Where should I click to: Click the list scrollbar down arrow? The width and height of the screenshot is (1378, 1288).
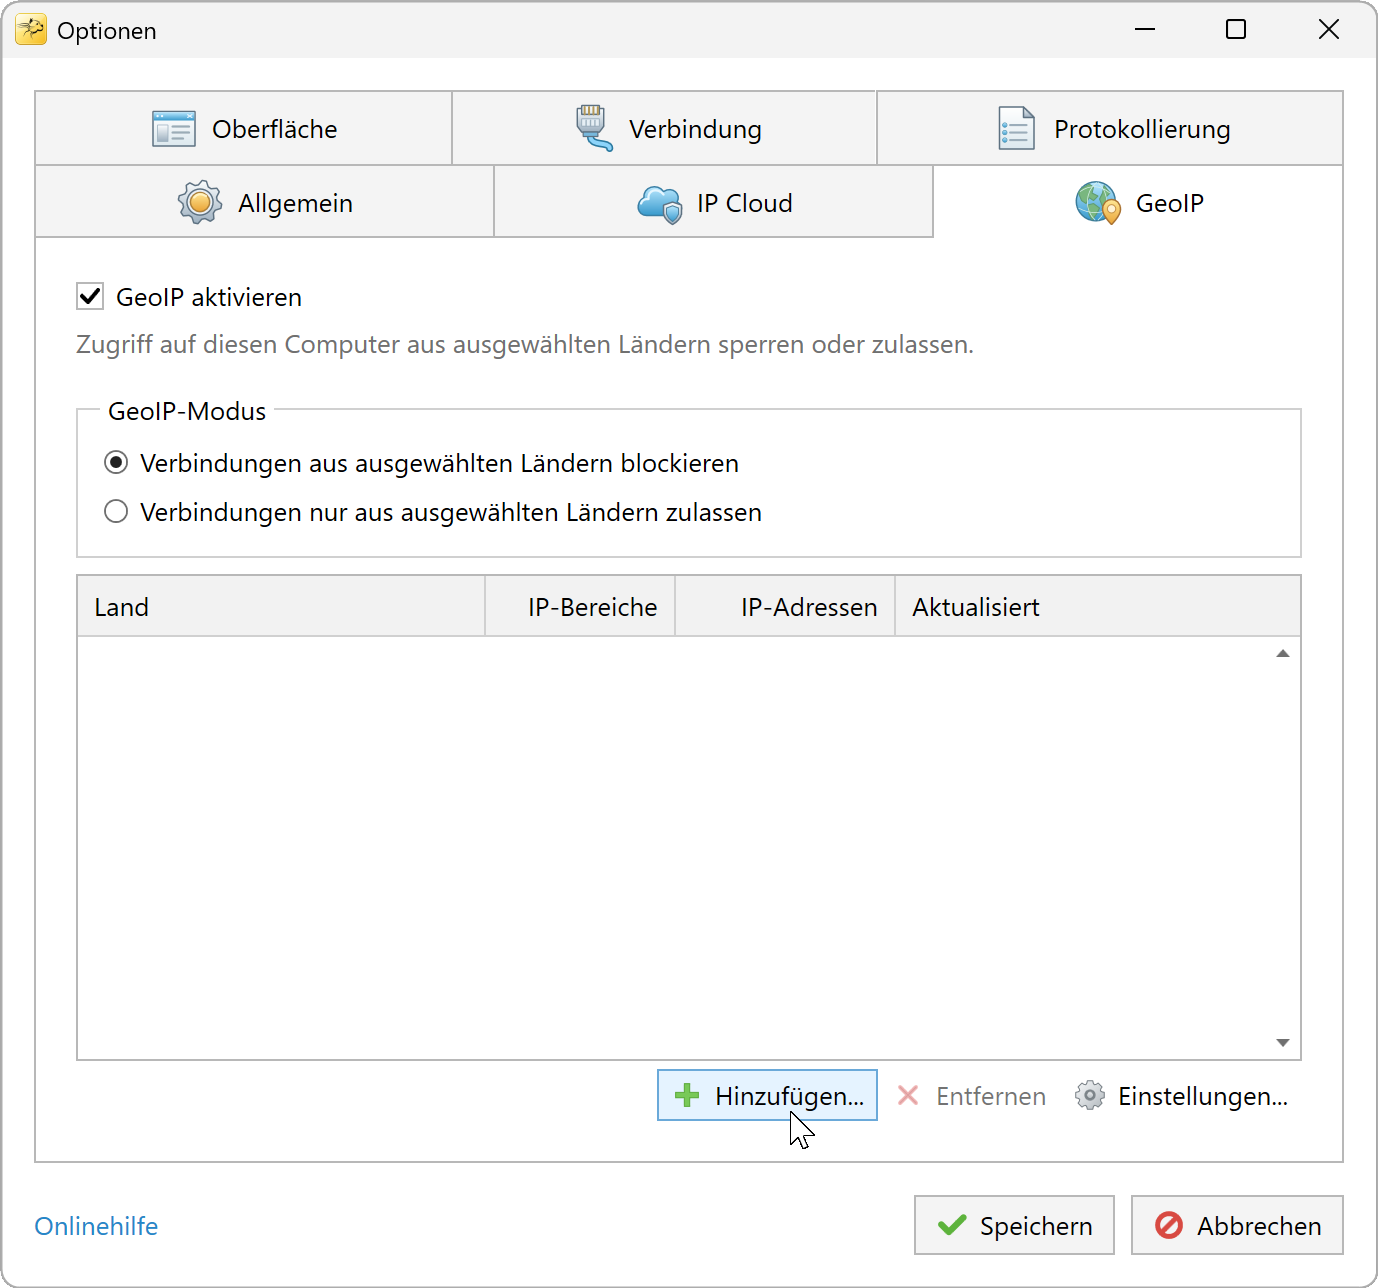click(x=1283, y=1043)
